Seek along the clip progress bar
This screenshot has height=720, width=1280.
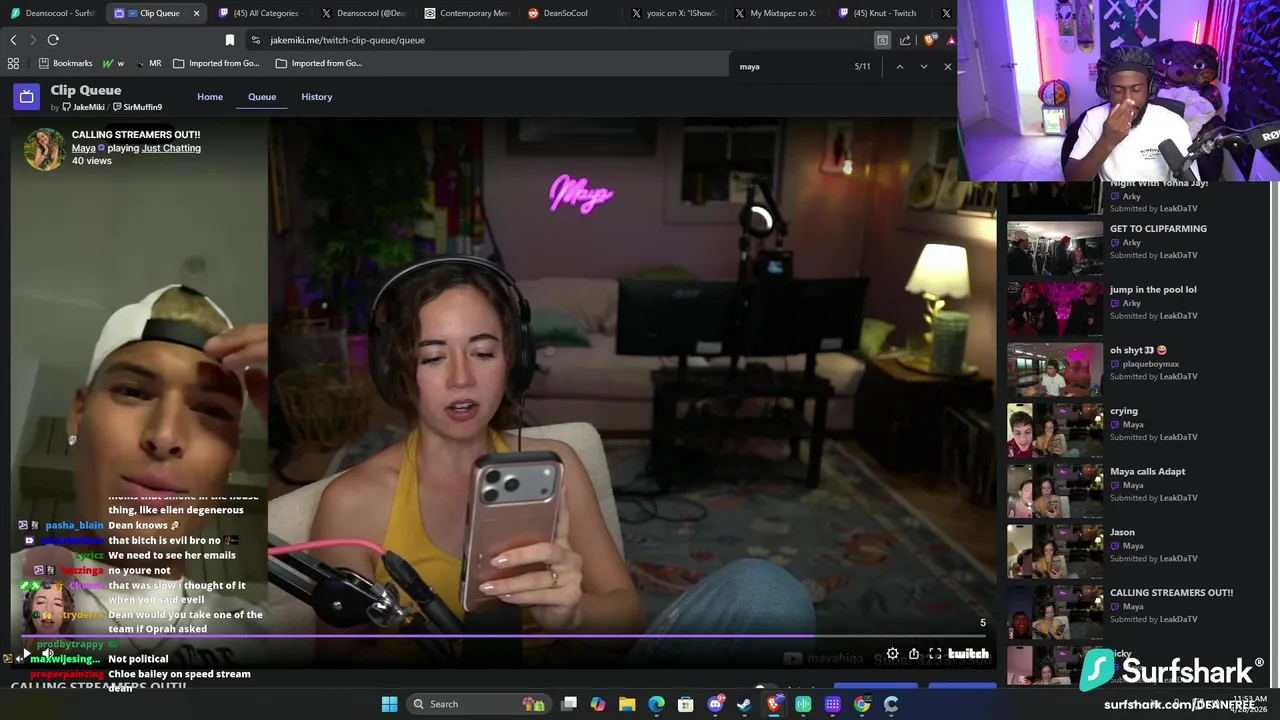(x=504, y=636)
